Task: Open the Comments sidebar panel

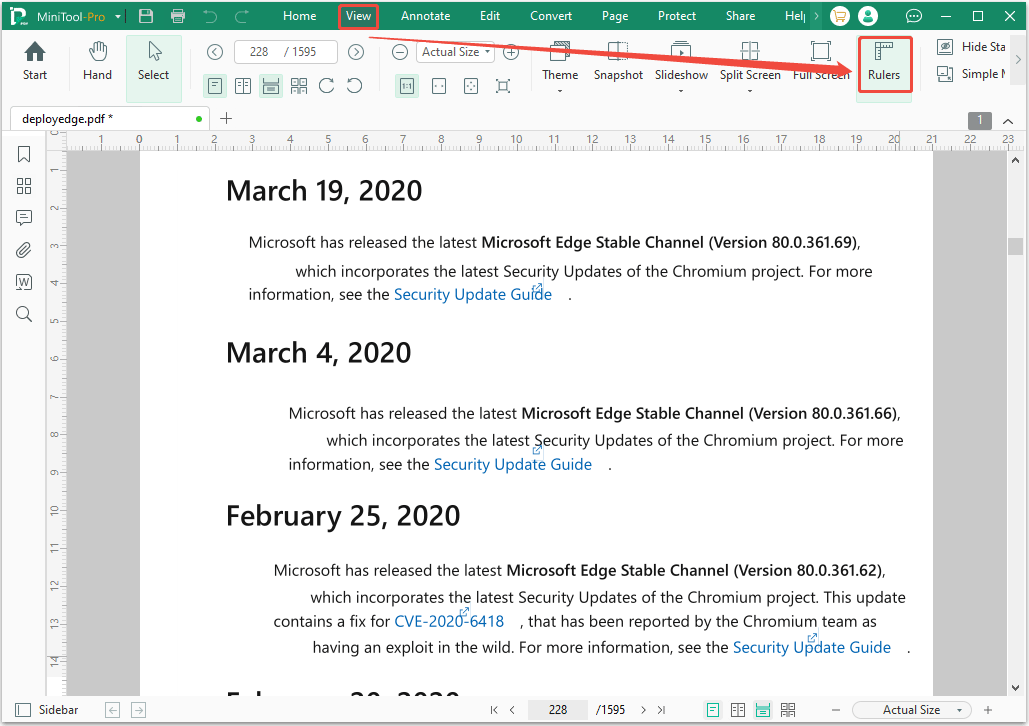Action: (x=24, y=218)
